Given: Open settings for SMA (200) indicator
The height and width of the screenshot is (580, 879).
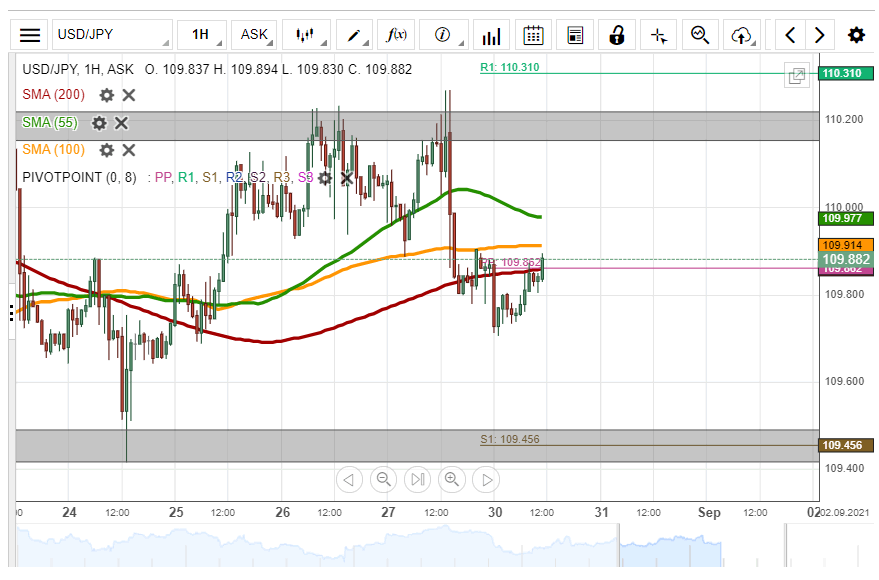Looking at the screenshot, I should pyautogui.click(x=106, y=95).
